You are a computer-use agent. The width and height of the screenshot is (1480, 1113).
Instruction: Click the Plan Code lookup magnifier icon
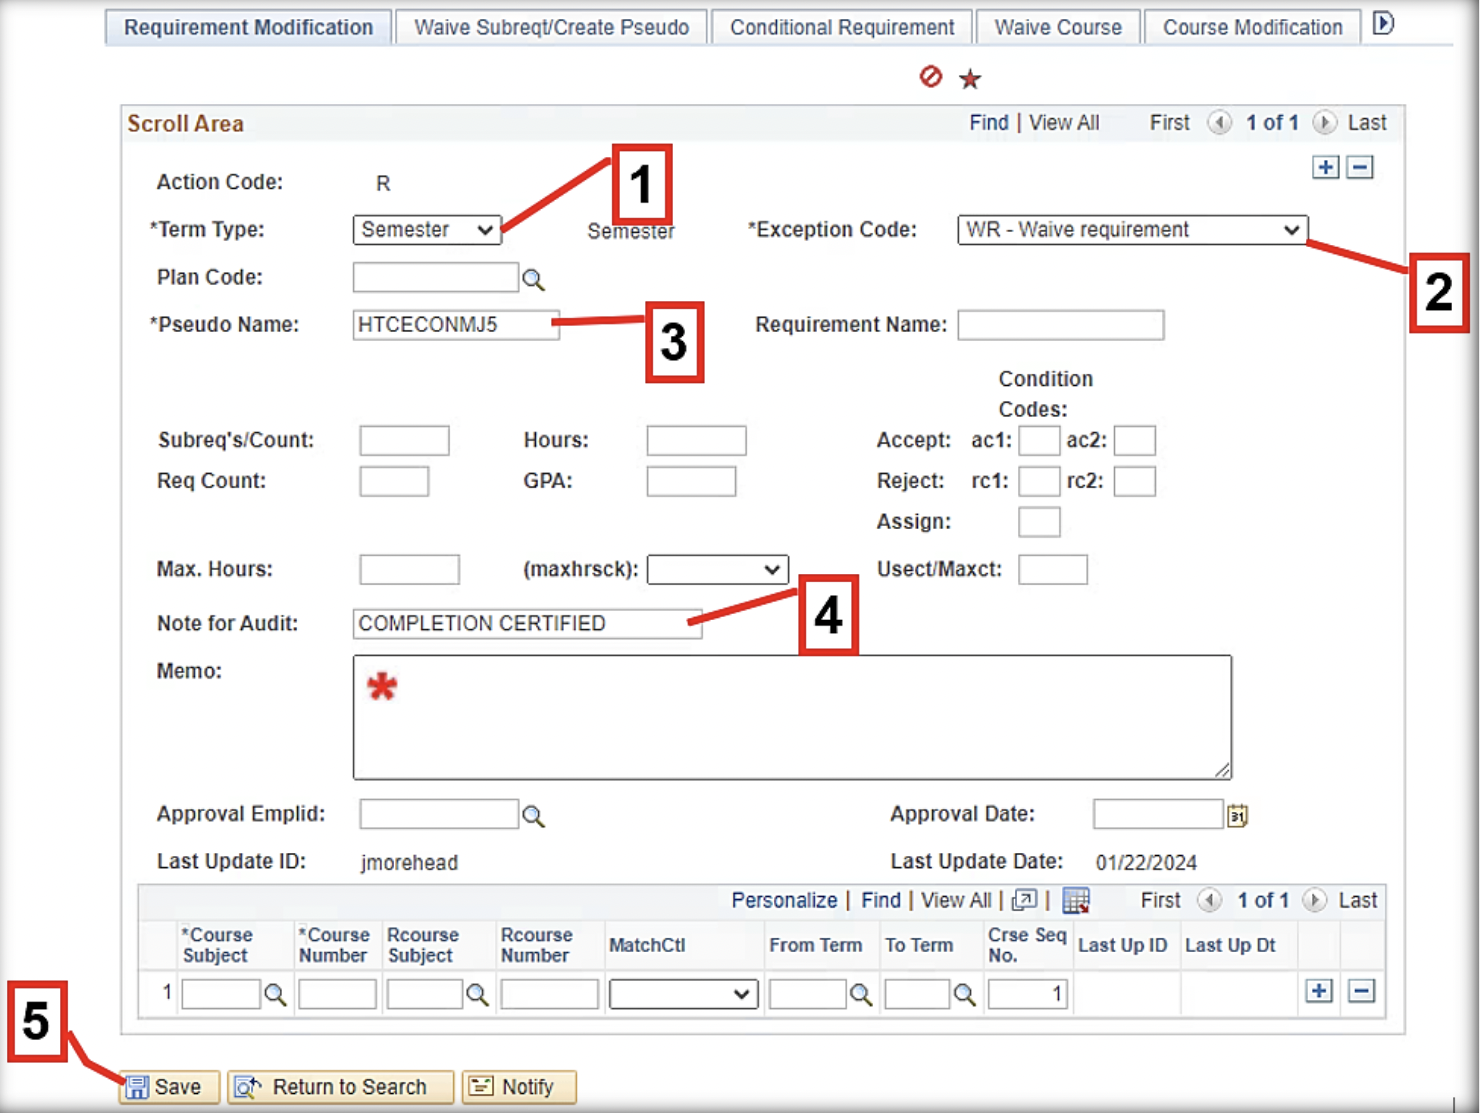point(534,280)
